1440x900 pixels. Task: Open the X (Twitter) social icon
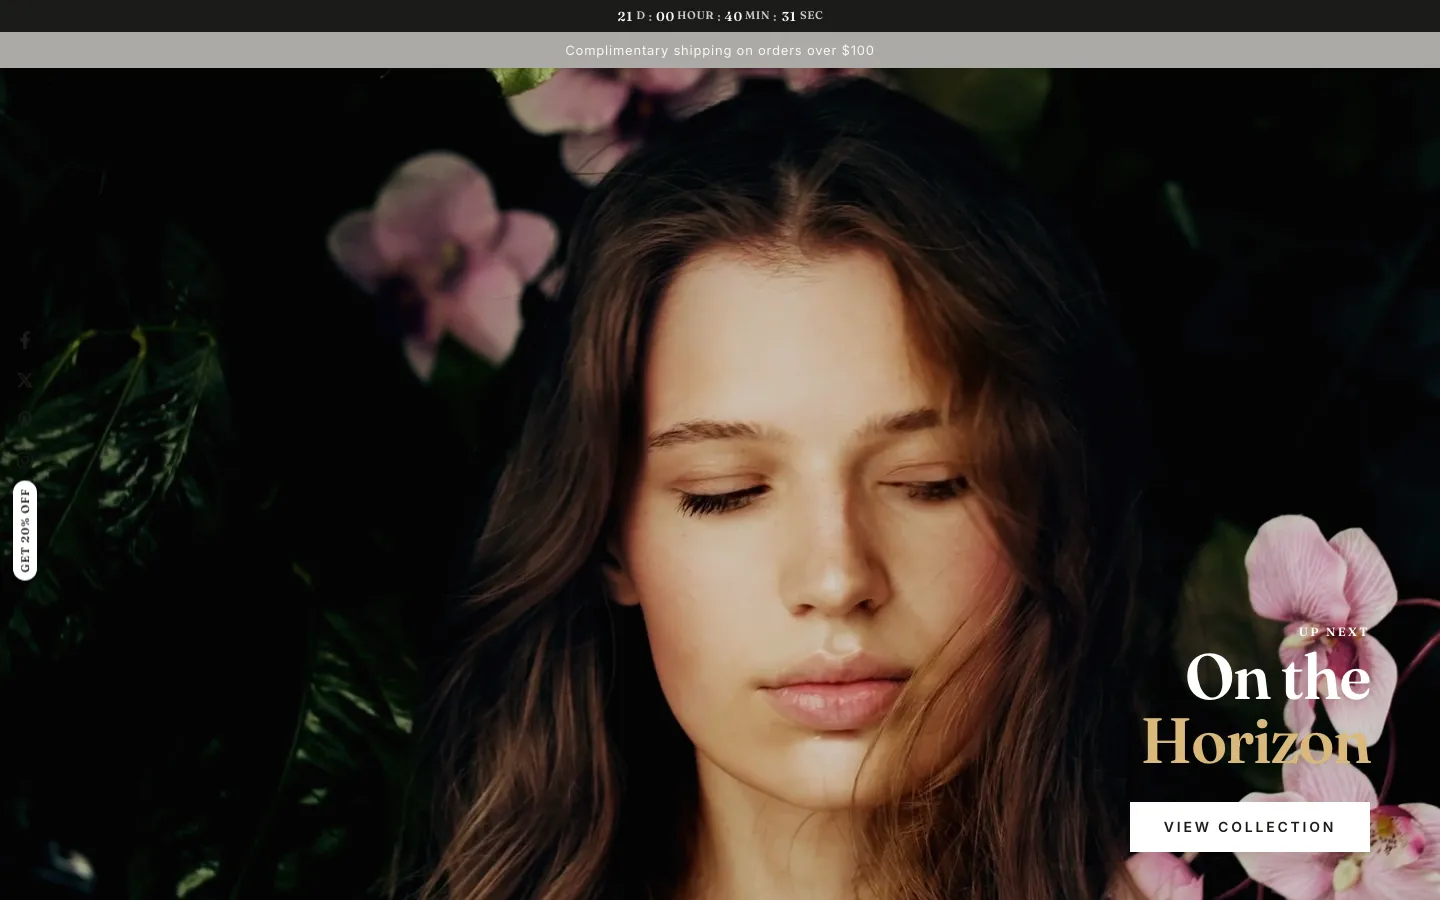point(25,380)
